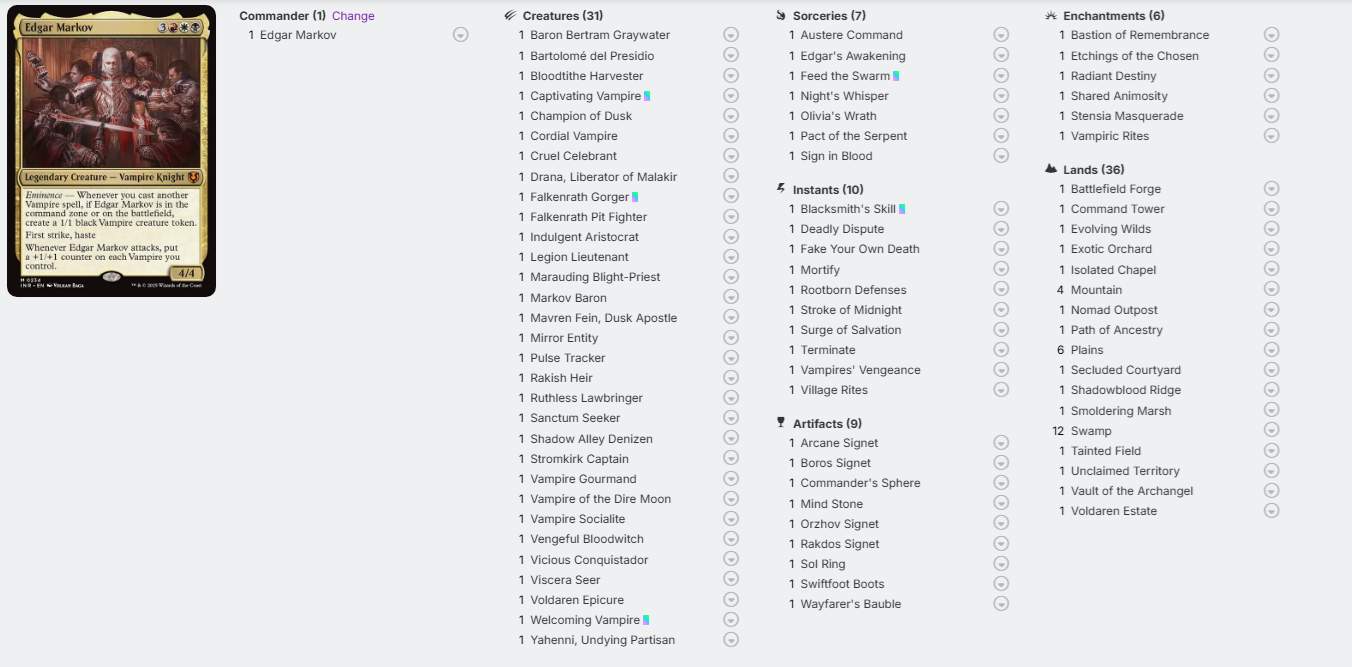Image resolution: width=1352 pixels, height=667 pixels.
Task: Open the Path of Ancestry card link
Action: (x=1117, y=330)
